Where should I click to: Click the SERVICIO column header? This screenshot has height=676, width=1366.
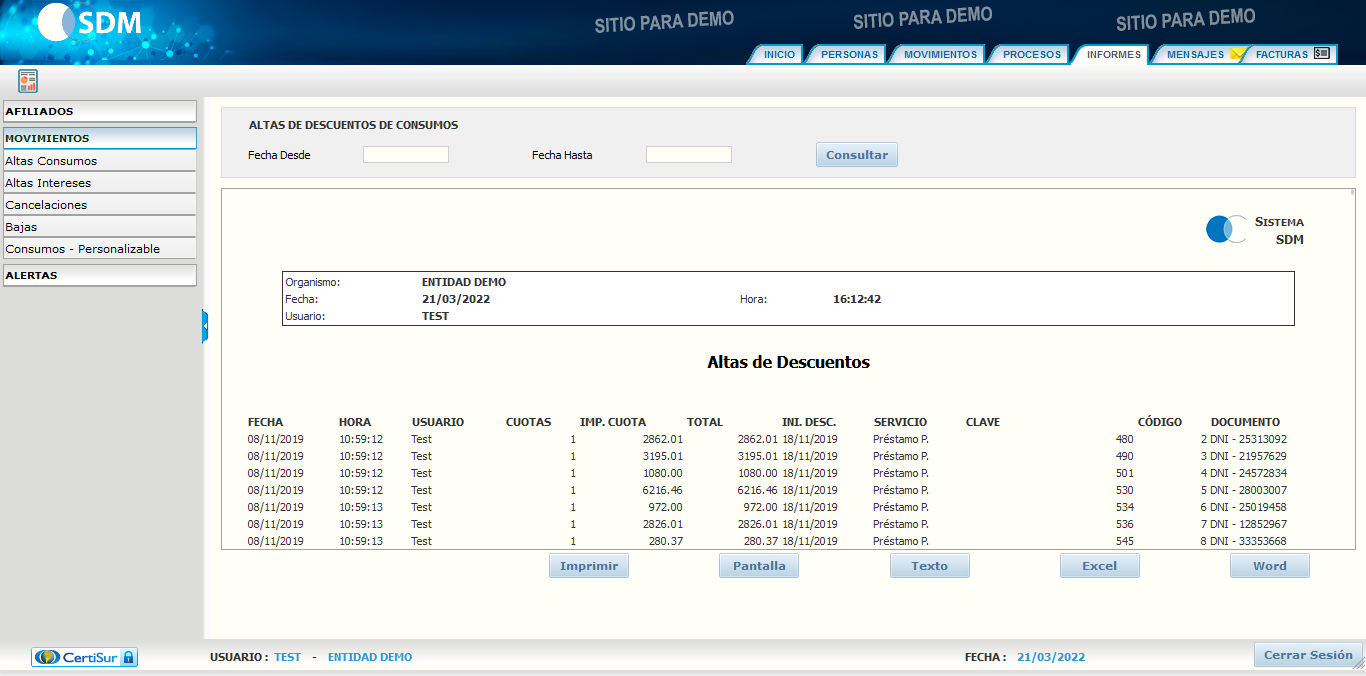(x=900, y=422)
